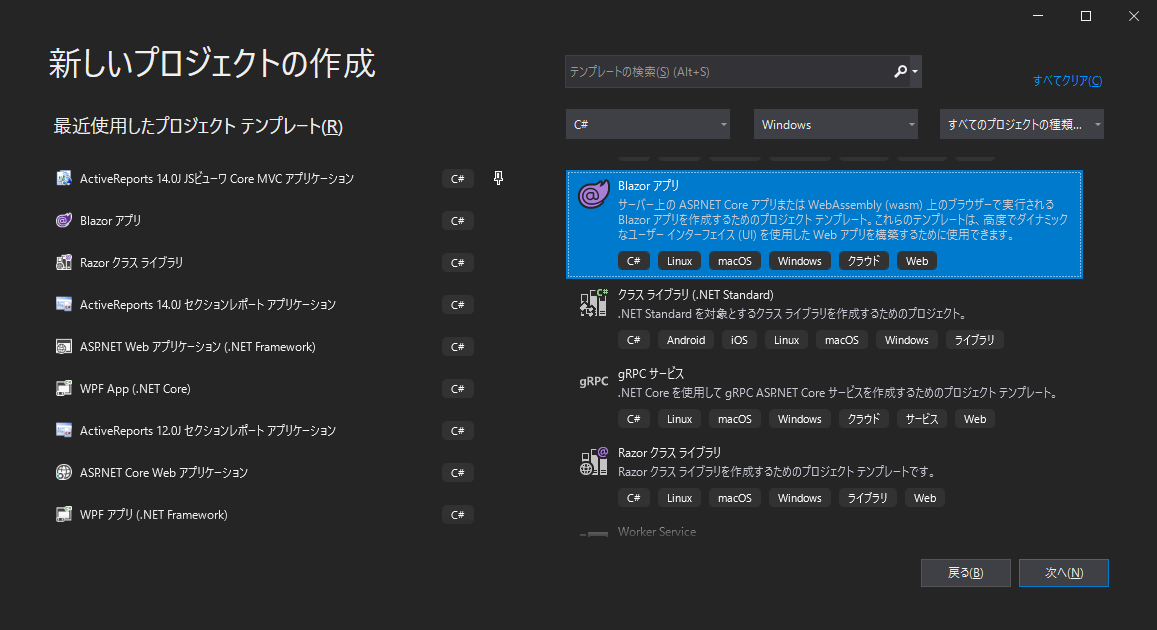Open the project type filter dropdown
Screen dimensions: 1157x630
[1022, 124]
